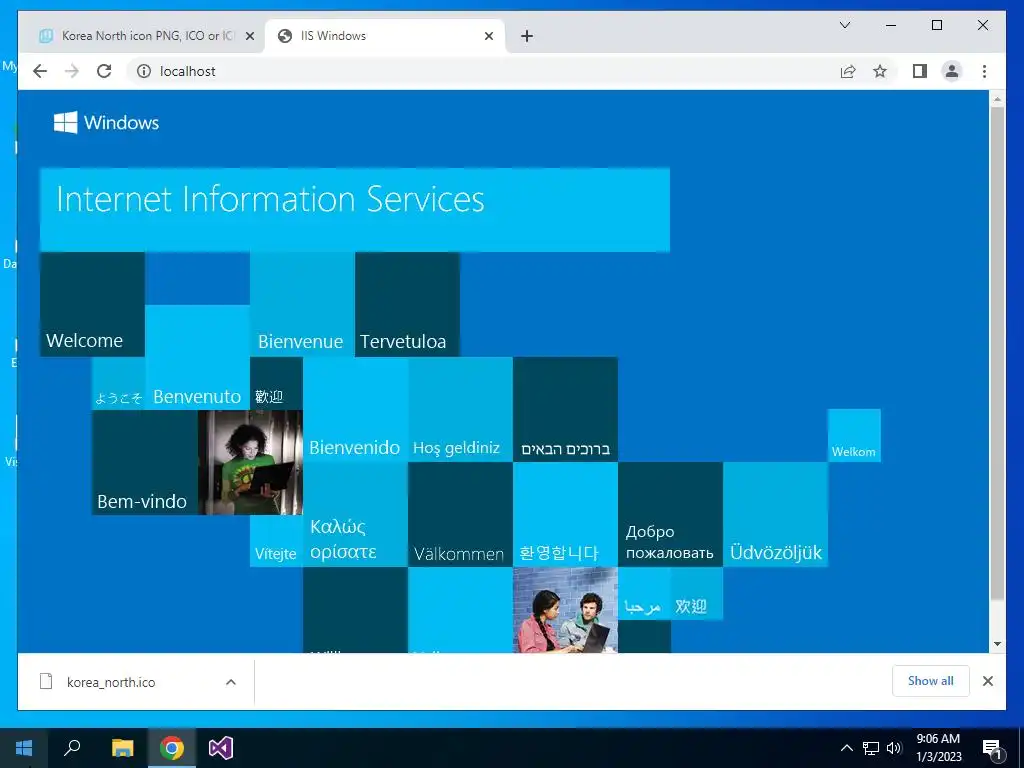Share this page via the share icon

[x=848, y=71]
